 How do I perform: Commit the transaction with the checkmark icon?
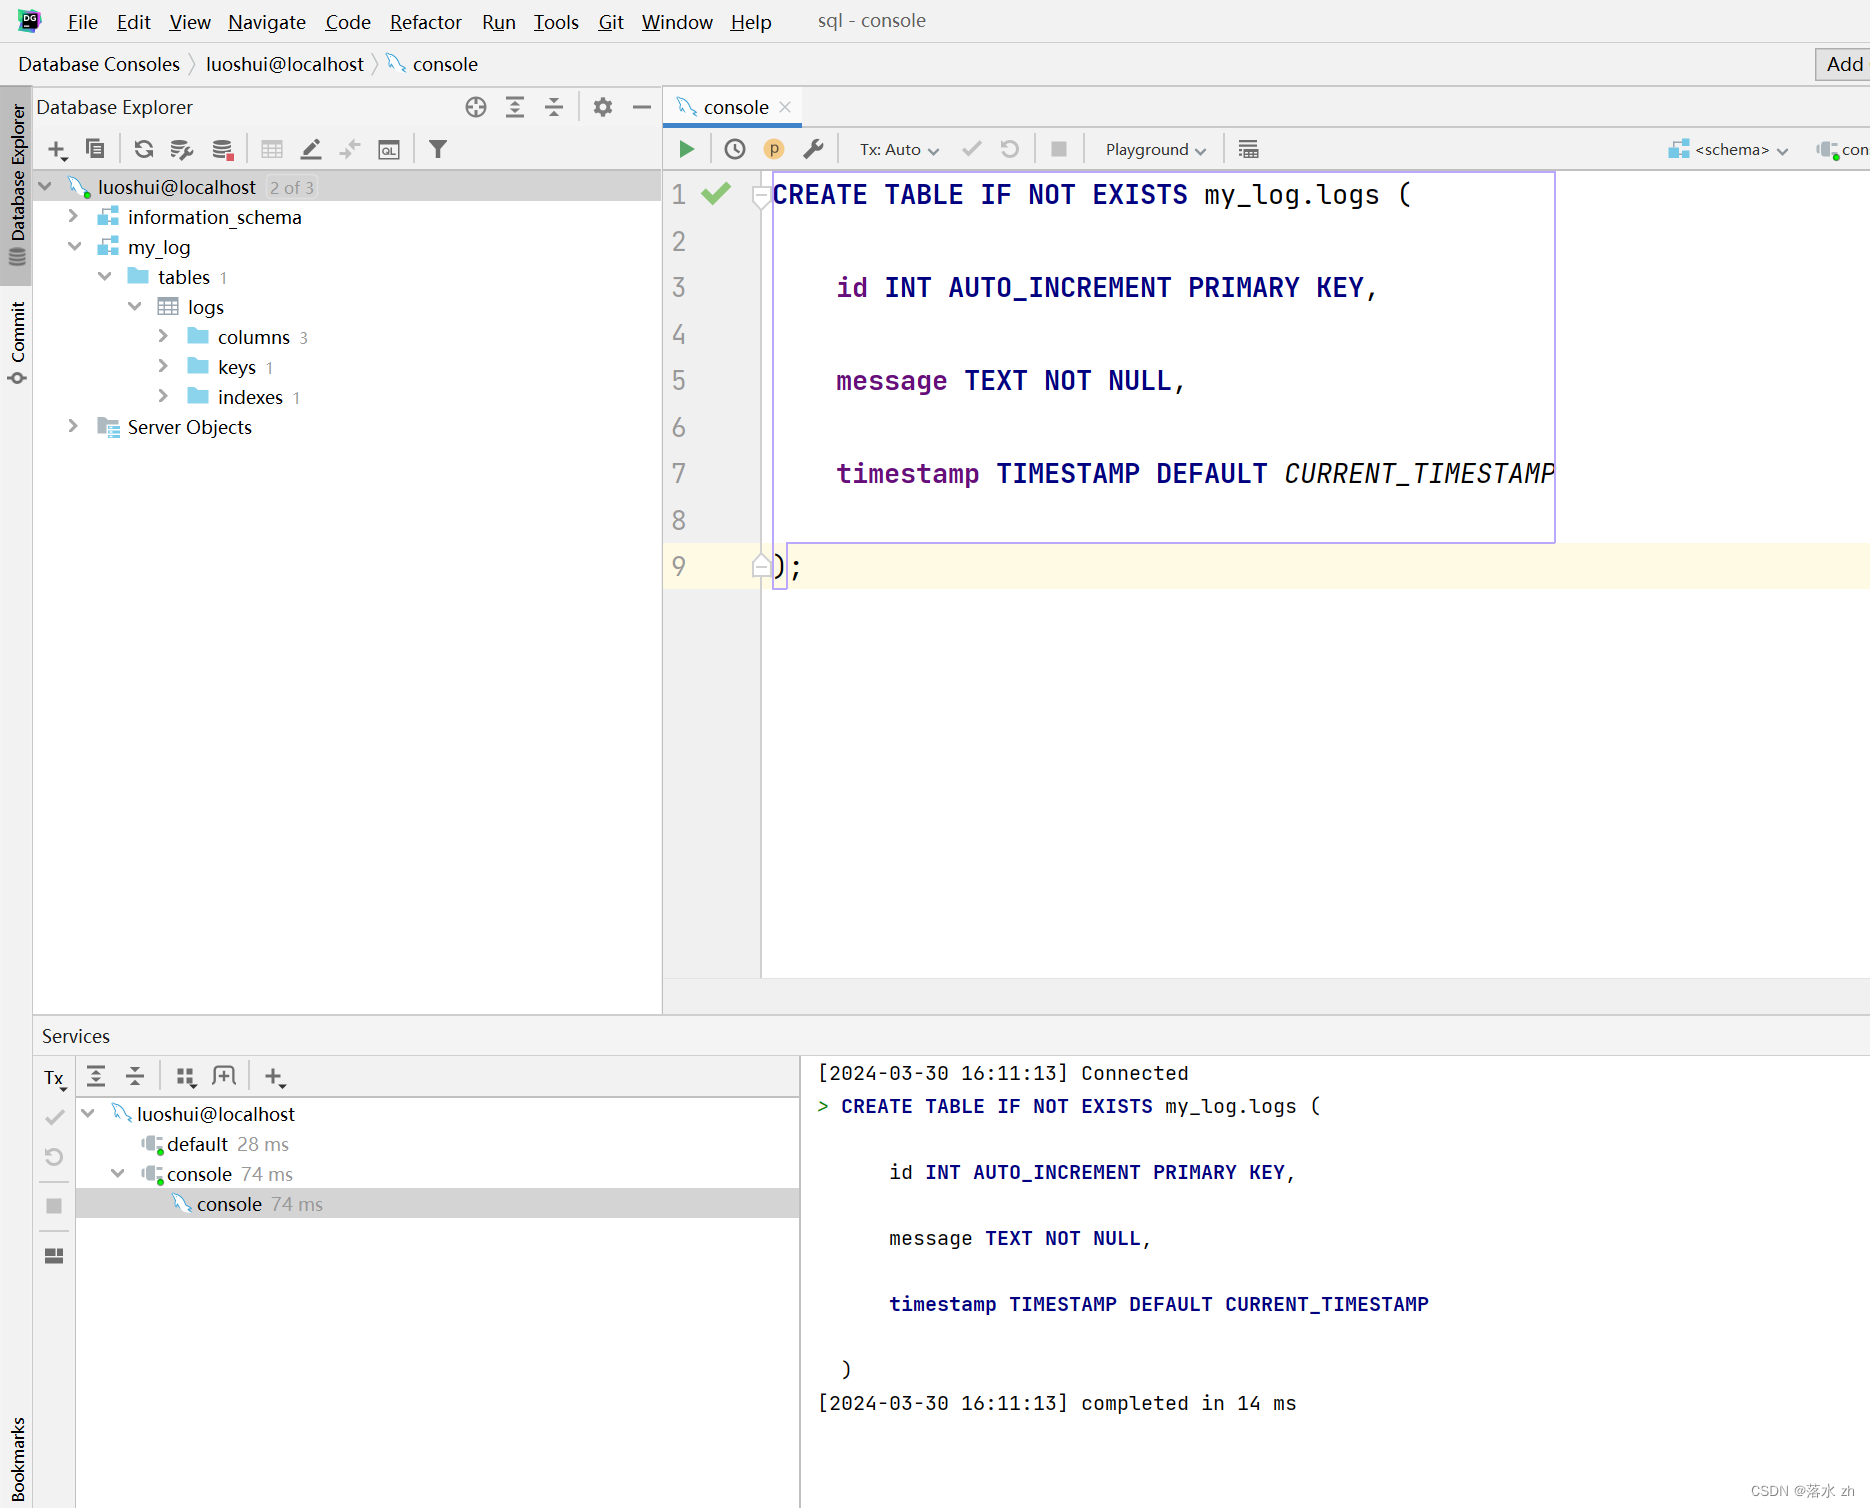970,148
